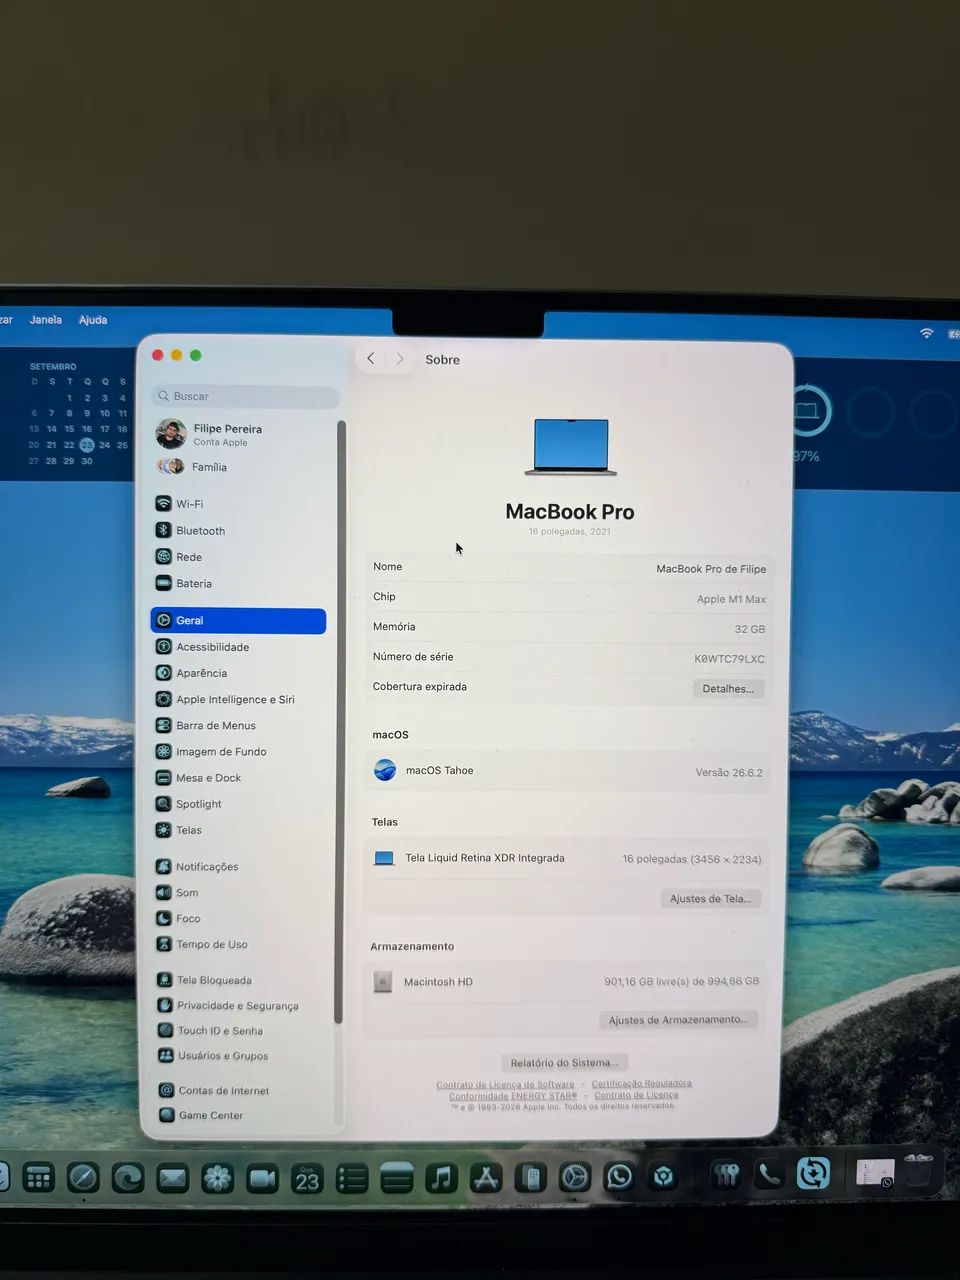Open Contrato de Licença link
Screen dimensions: 960x1280
[636, 1094]
